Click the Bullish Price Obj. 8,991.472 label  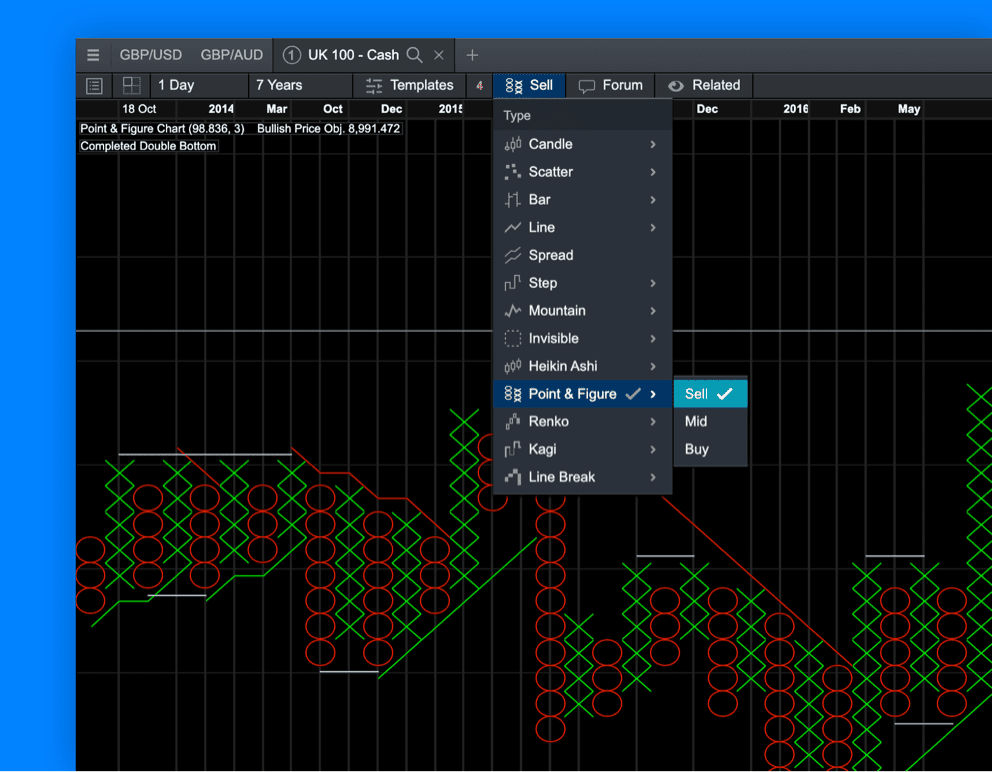328,128
